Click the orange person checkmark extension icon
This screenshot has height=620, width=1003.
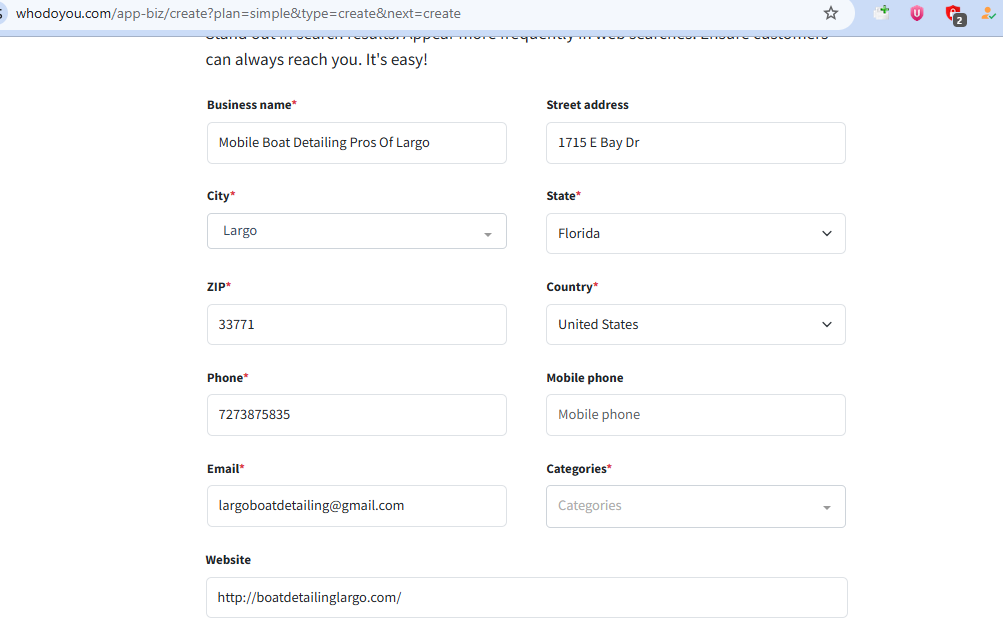coord(988,14)
